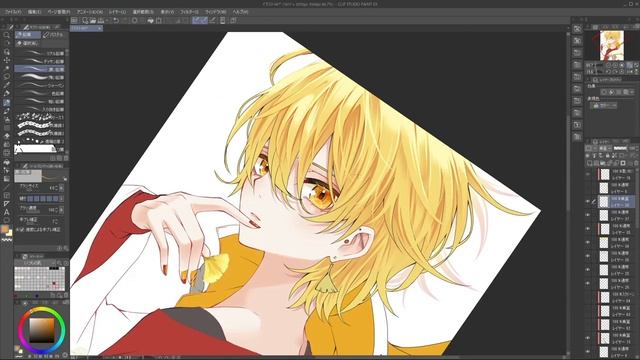640x360 pixels.
Task: Select the Ruler triangle tool
Action: (7, 203)
